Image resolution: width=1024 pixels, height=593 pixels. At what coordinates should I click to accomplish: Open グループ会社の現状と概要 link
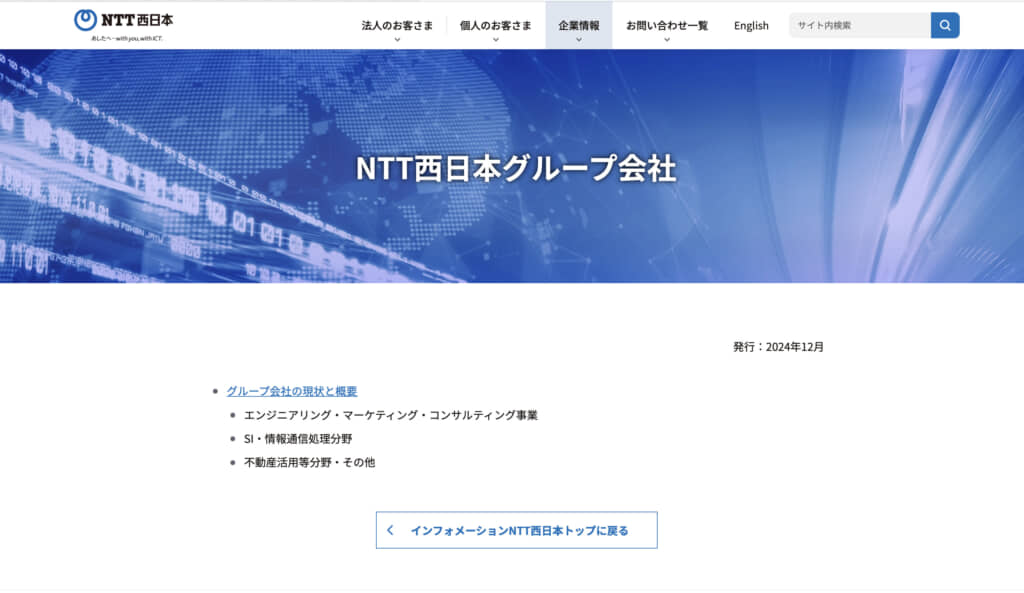click(292, 391)
